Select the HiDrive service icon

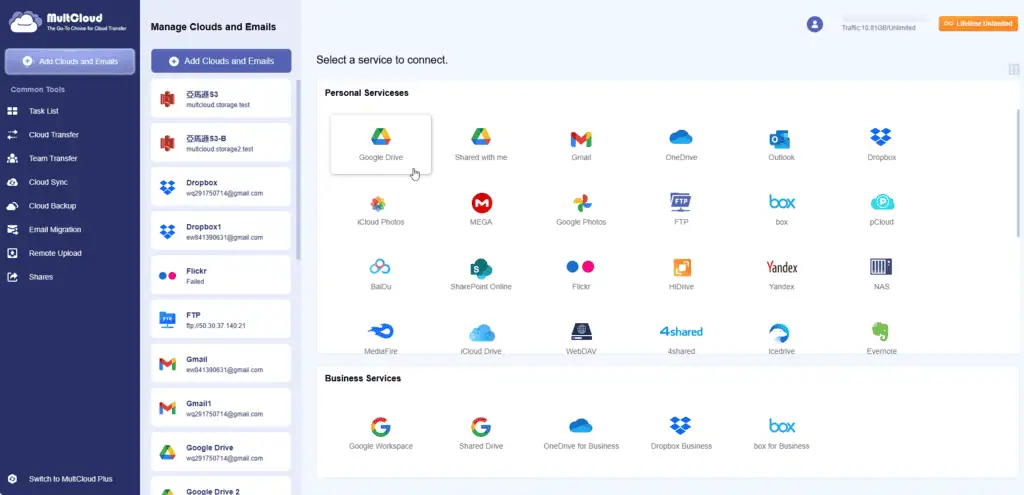682,267
